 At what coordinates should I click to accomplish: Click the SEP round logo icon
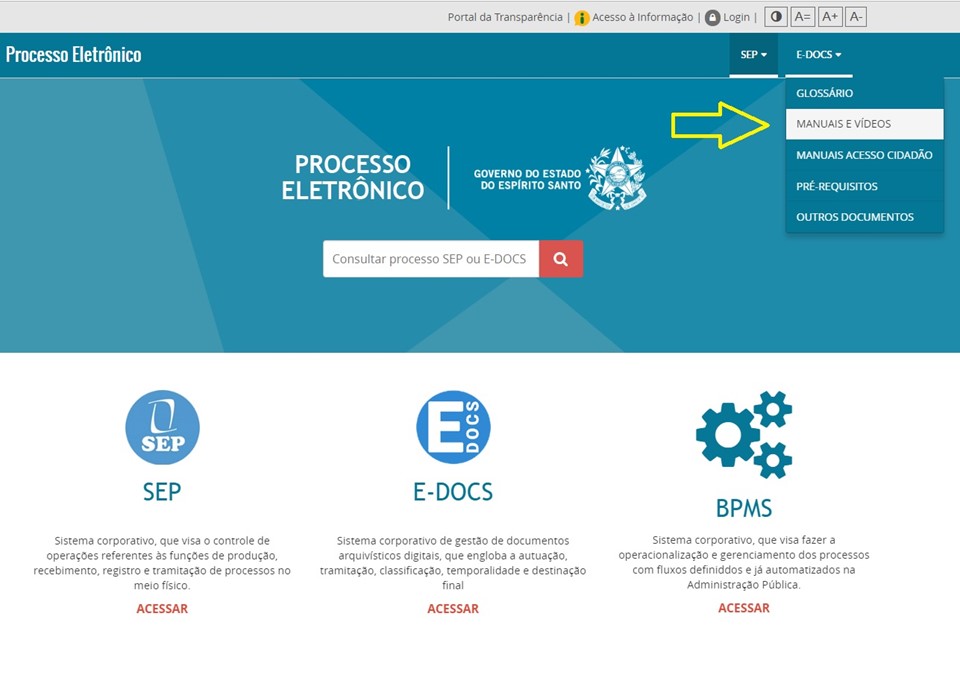click(162, 427)
